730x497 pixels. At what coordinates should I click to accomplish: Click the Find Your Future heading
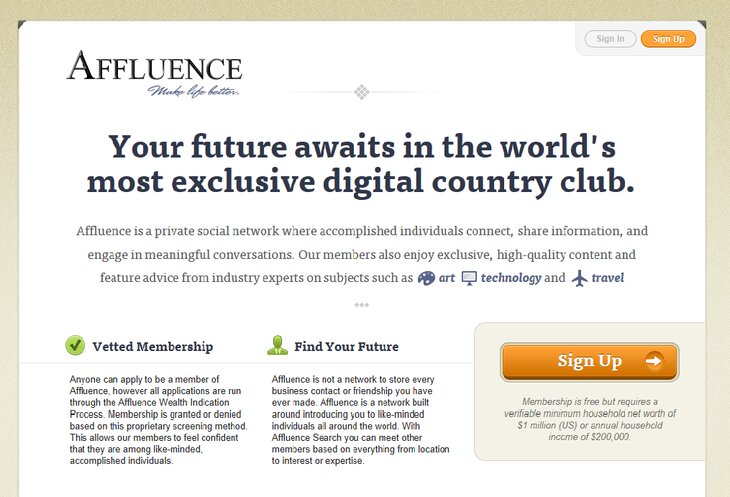point(346,347)
